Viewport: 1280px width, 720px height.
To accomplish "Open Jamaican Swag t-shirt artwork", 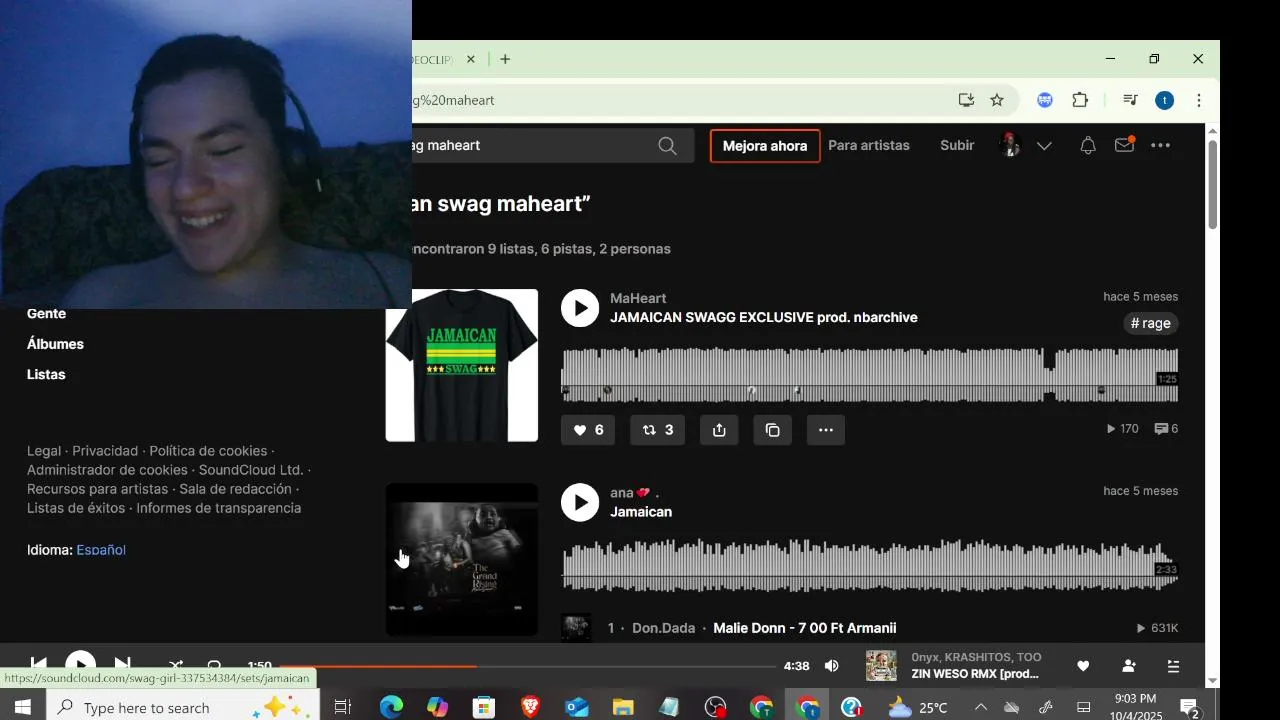I will pos(462,365).
